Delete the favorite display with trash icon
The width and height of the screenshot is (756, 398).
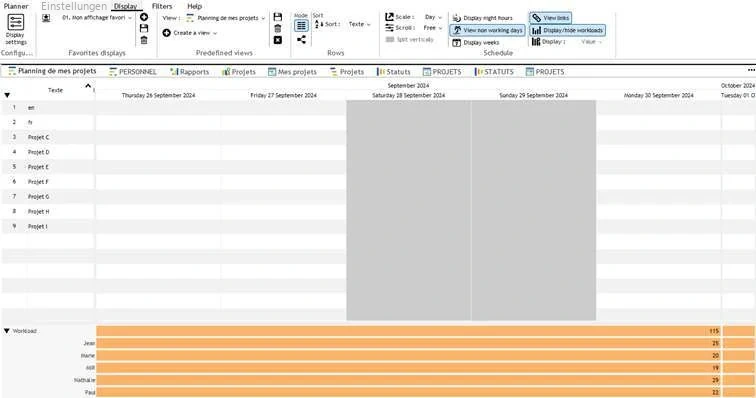pos(144,40)
